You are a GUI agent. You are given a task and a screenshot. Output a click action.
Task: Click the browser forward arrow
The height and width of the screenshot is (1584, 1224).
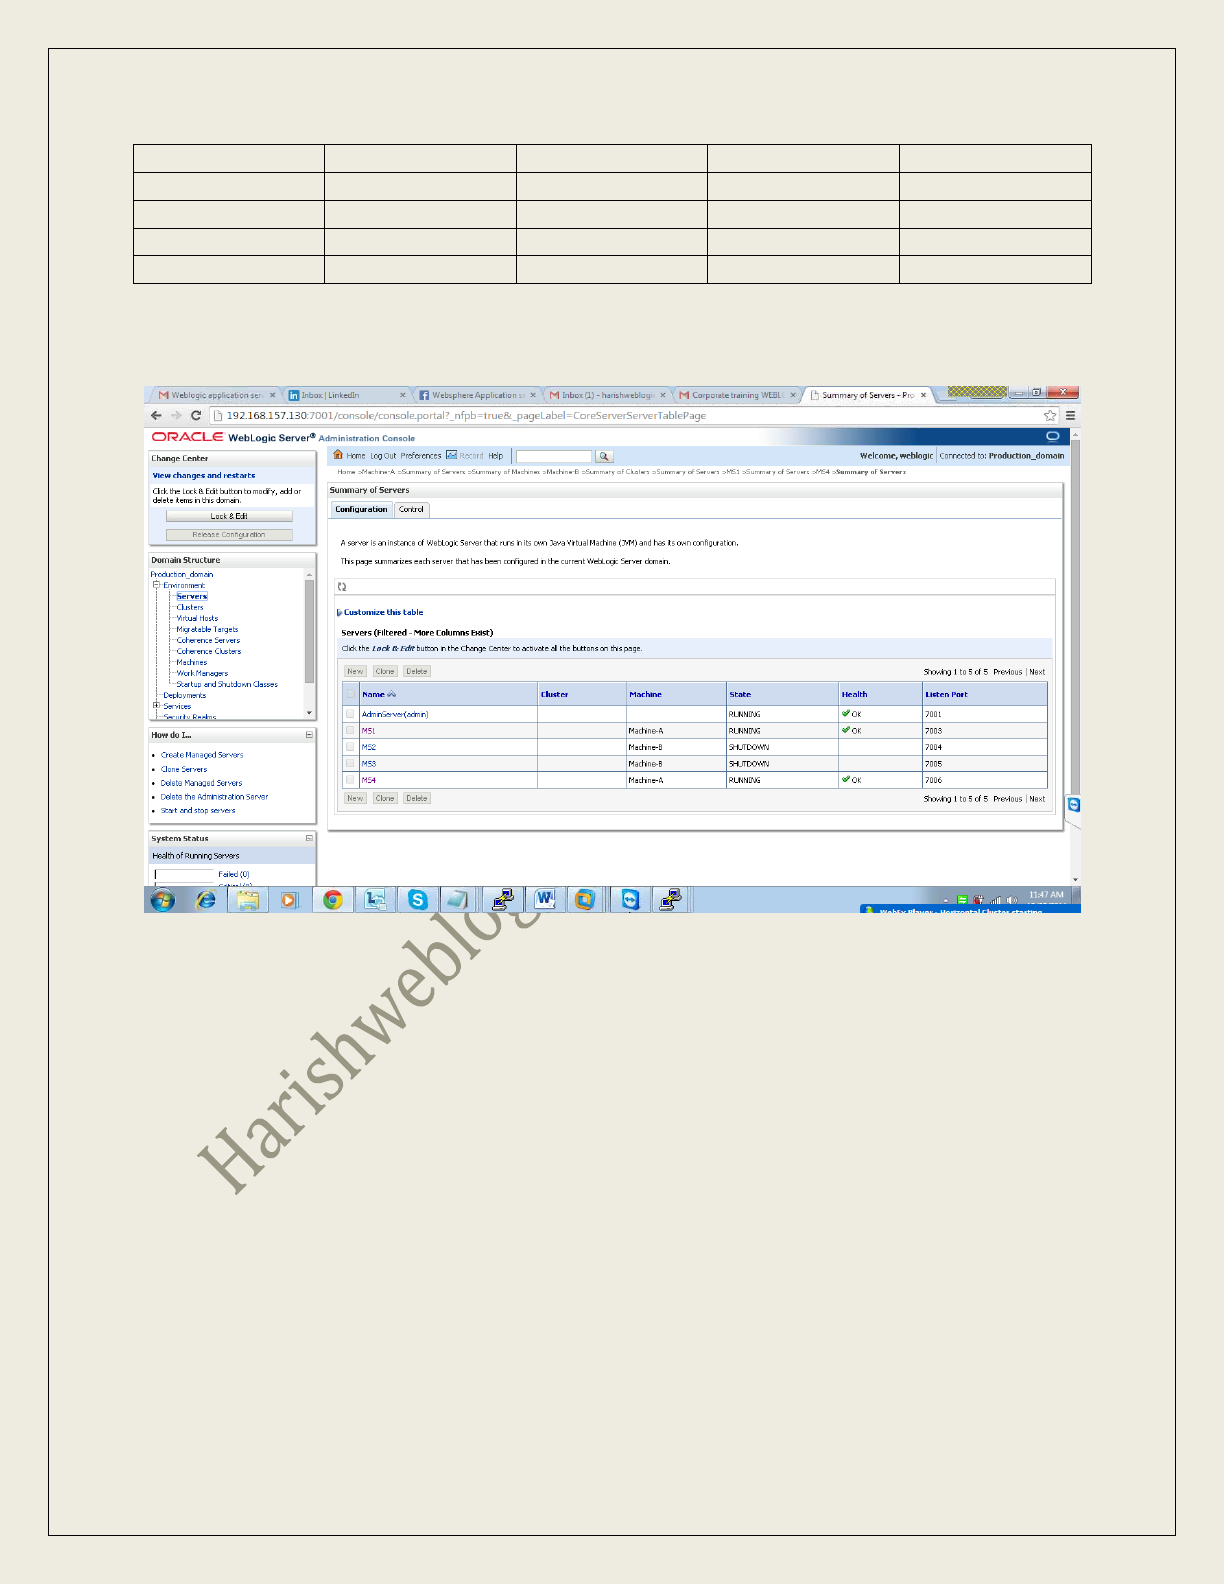tap(176, 415)
